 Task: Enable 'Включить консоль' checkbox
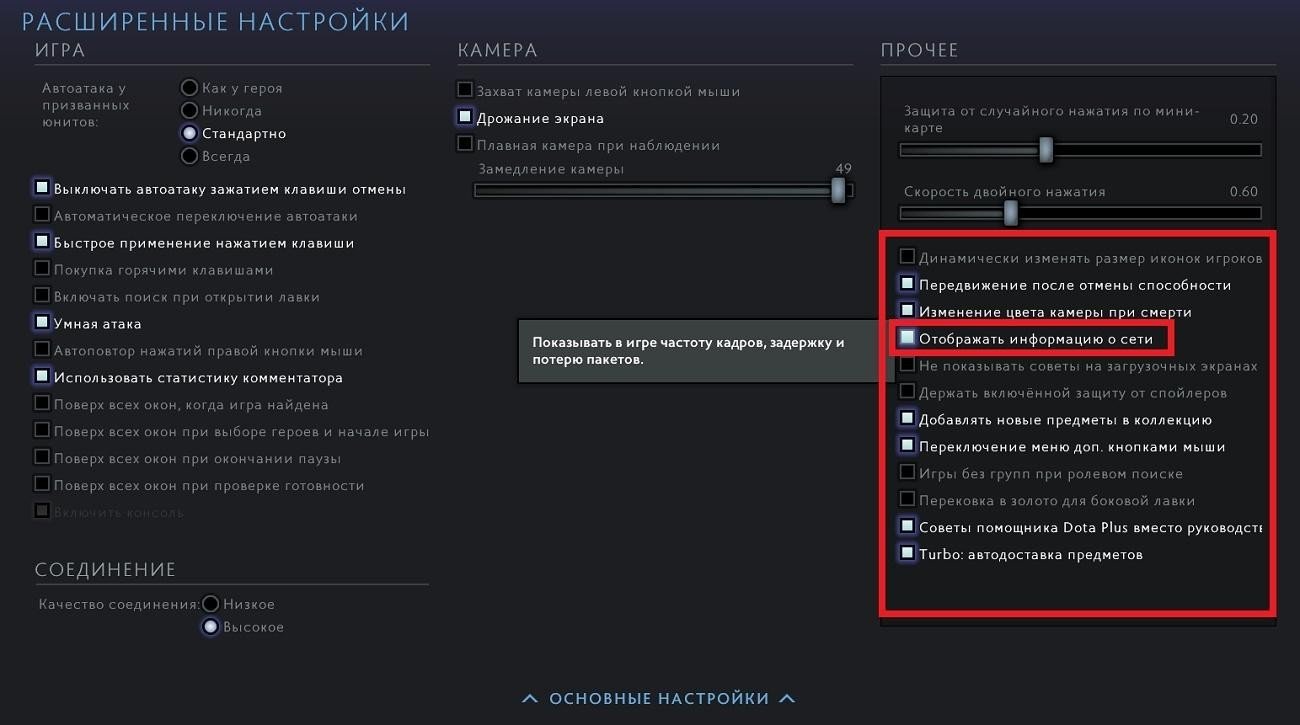[42, 511]
